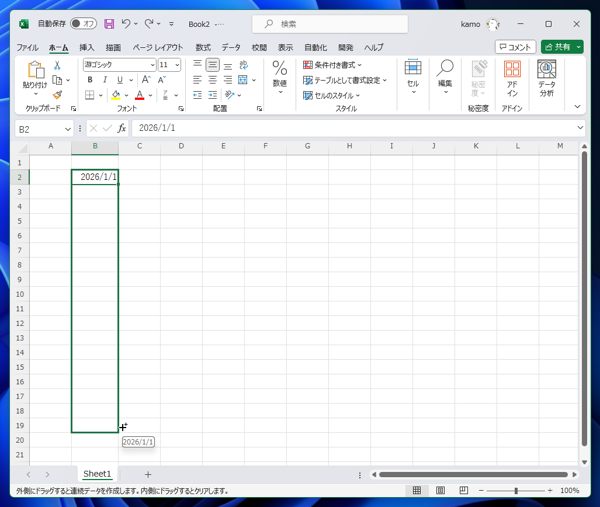Click the Paste clipboard icon

(x=36, y=70)
